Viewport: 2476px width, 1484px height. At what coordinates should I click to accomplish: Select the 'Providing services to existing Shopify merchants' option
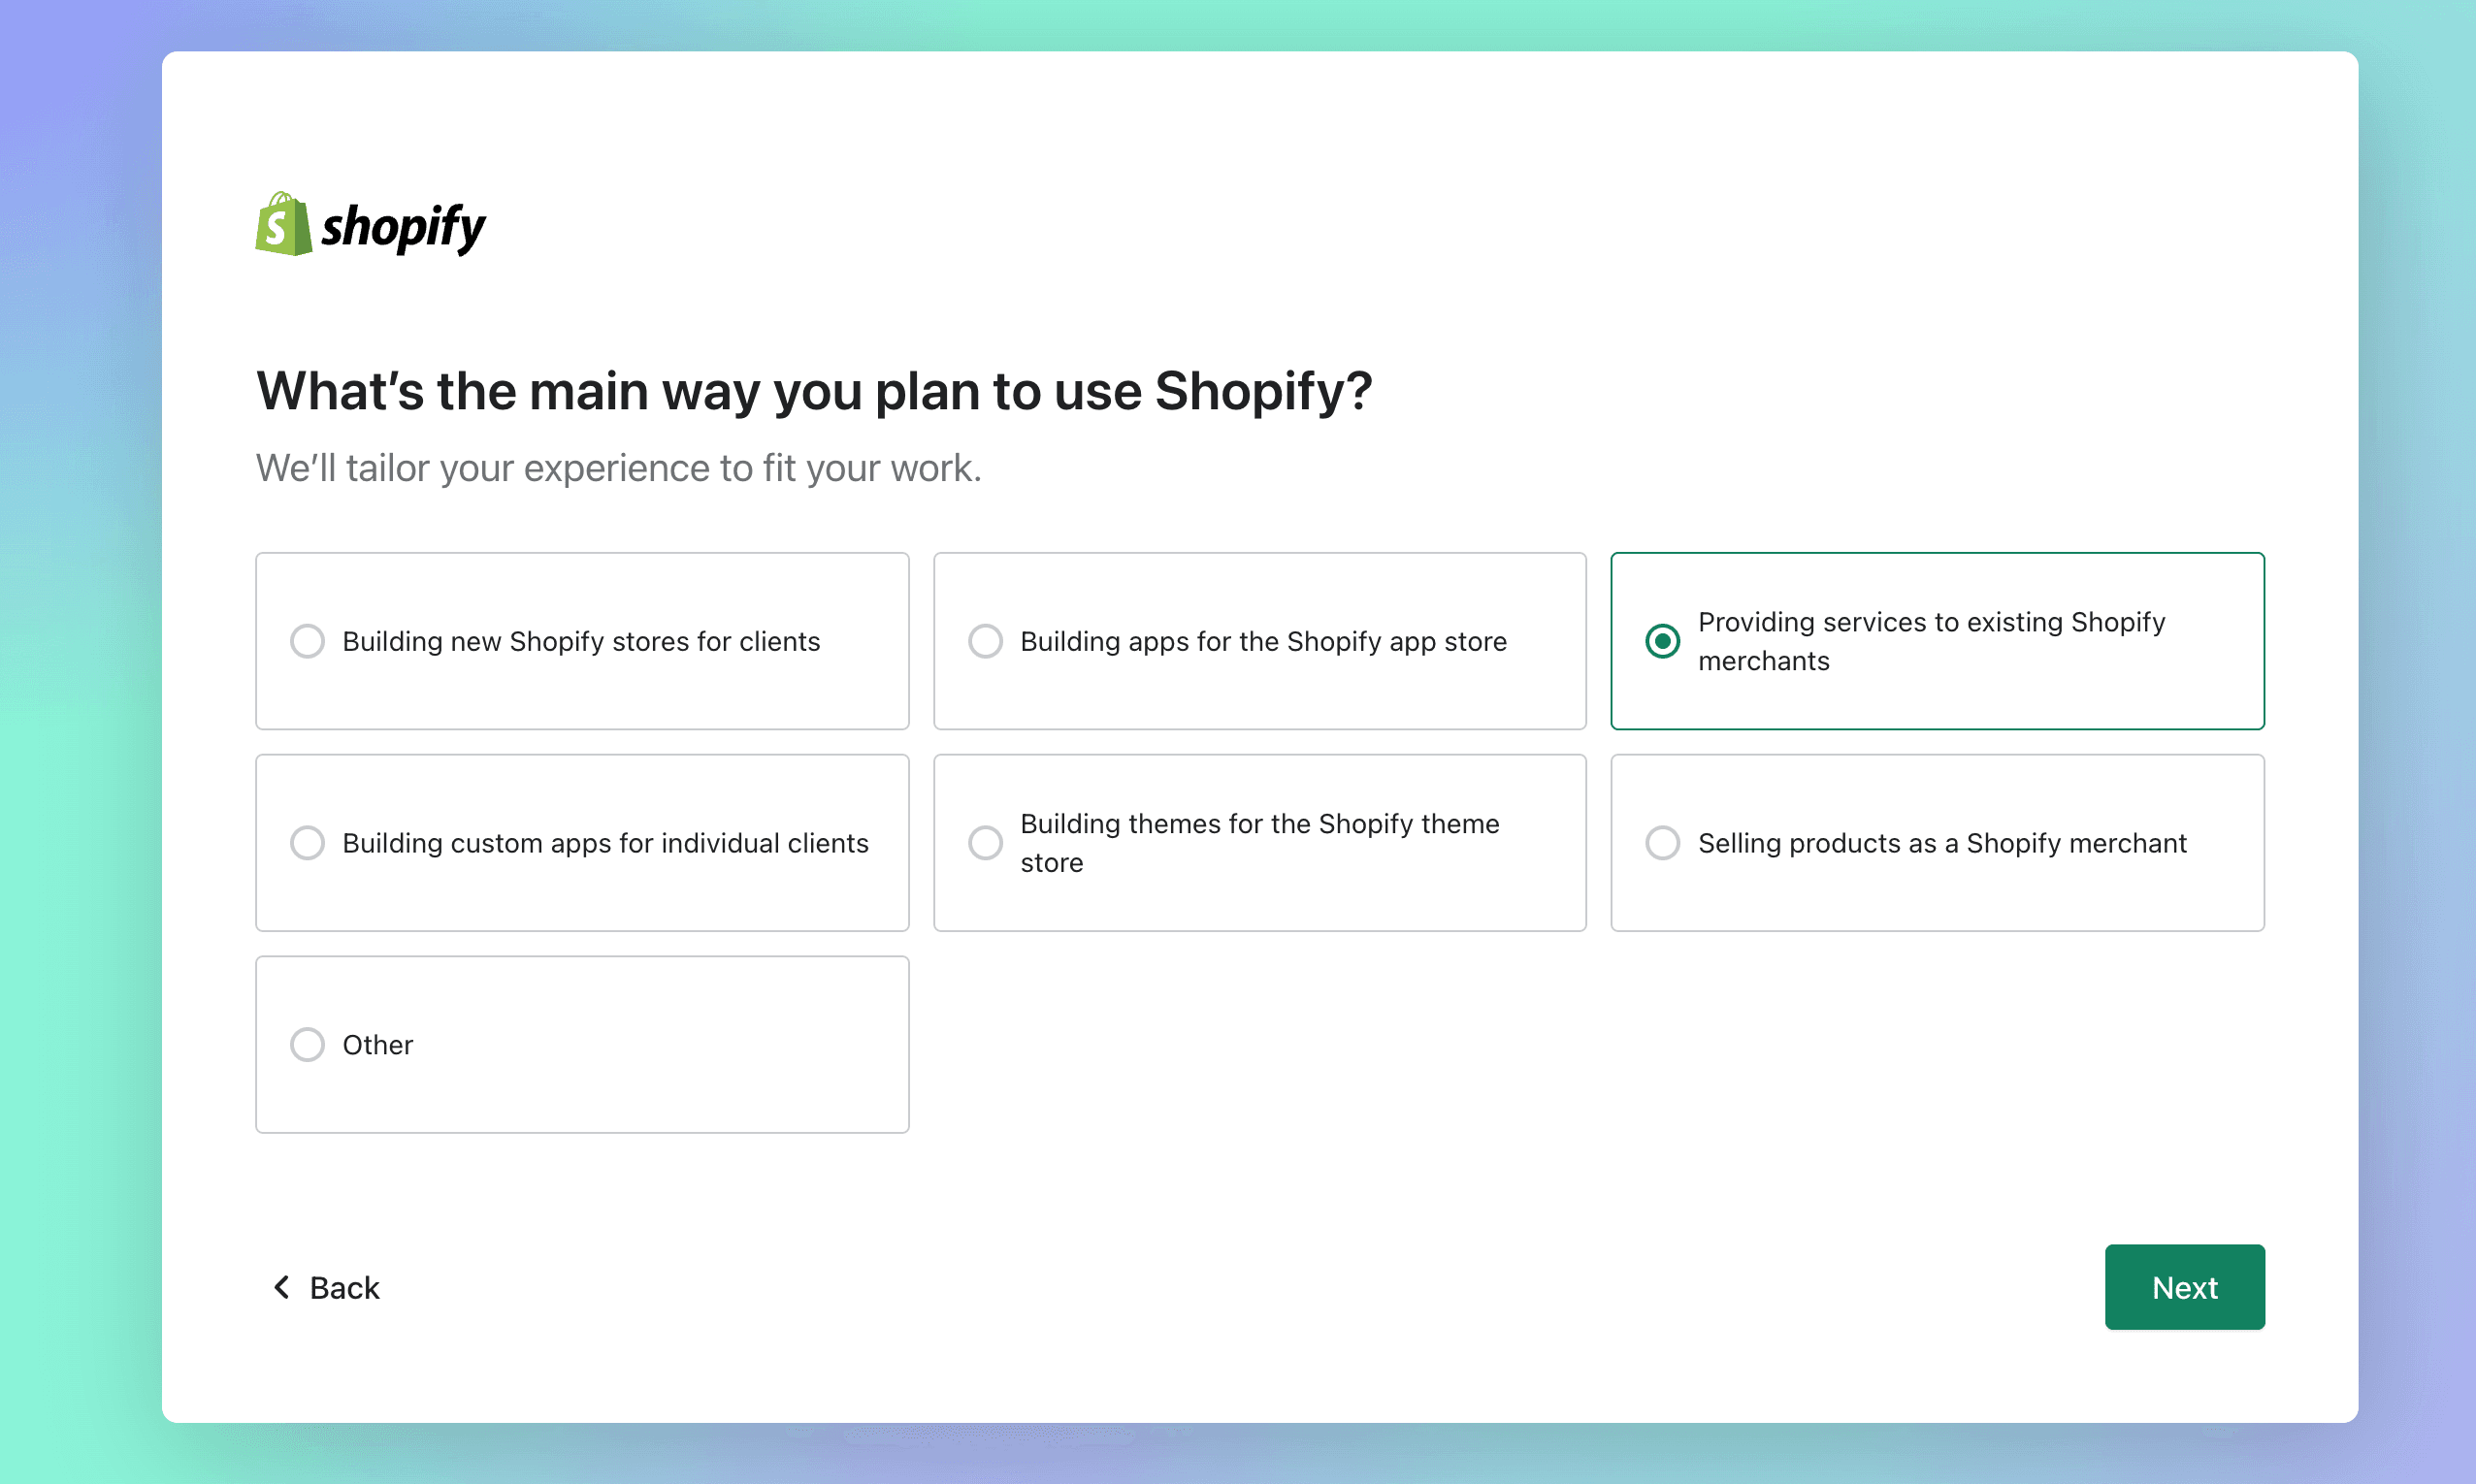tap(1663, 639)
